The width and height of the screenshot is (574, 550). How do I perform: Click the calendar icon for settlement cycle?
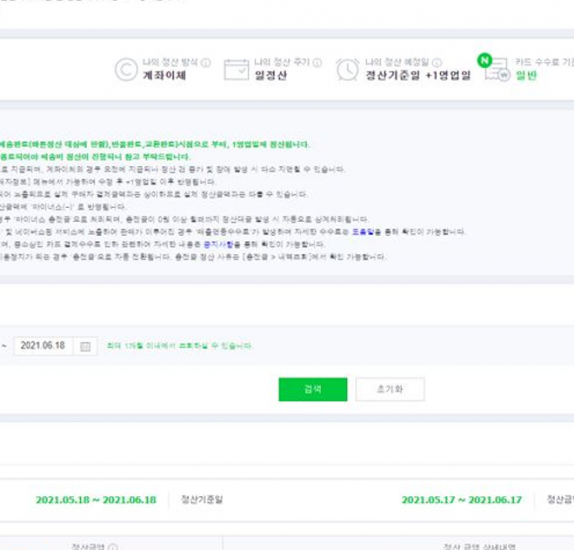tap(236, 70)
